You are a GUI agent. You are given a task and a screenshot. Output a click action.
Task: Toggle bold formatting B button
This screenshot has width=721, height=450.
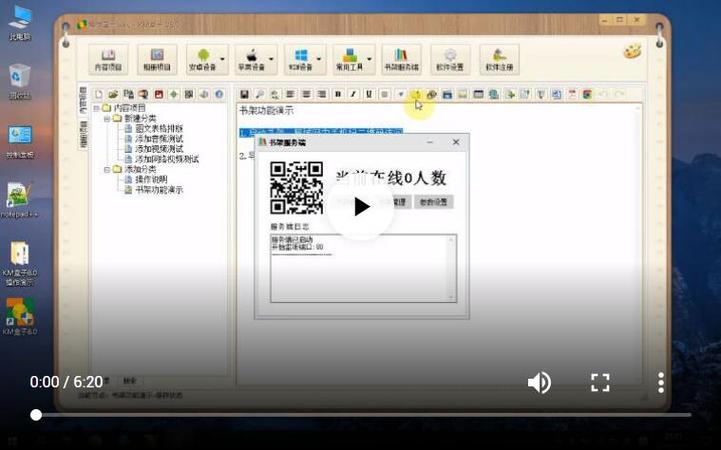coord(338,94)
